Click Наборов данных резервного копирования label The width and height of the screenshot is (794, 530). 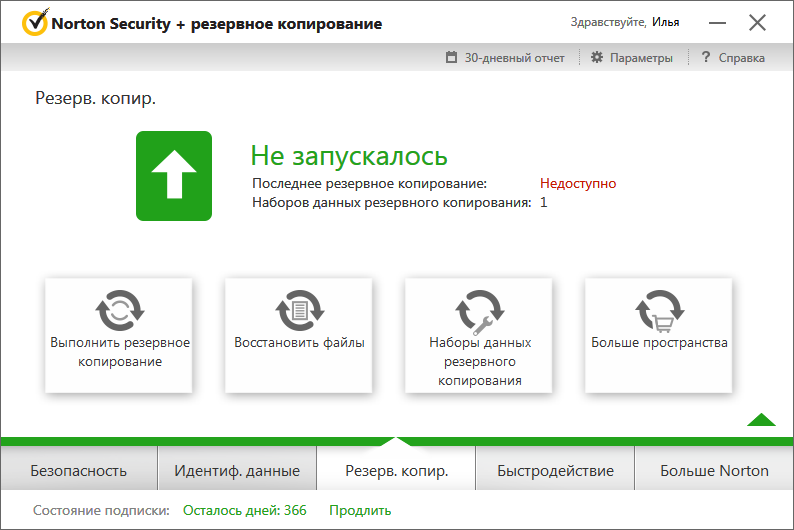click(392, 202)
